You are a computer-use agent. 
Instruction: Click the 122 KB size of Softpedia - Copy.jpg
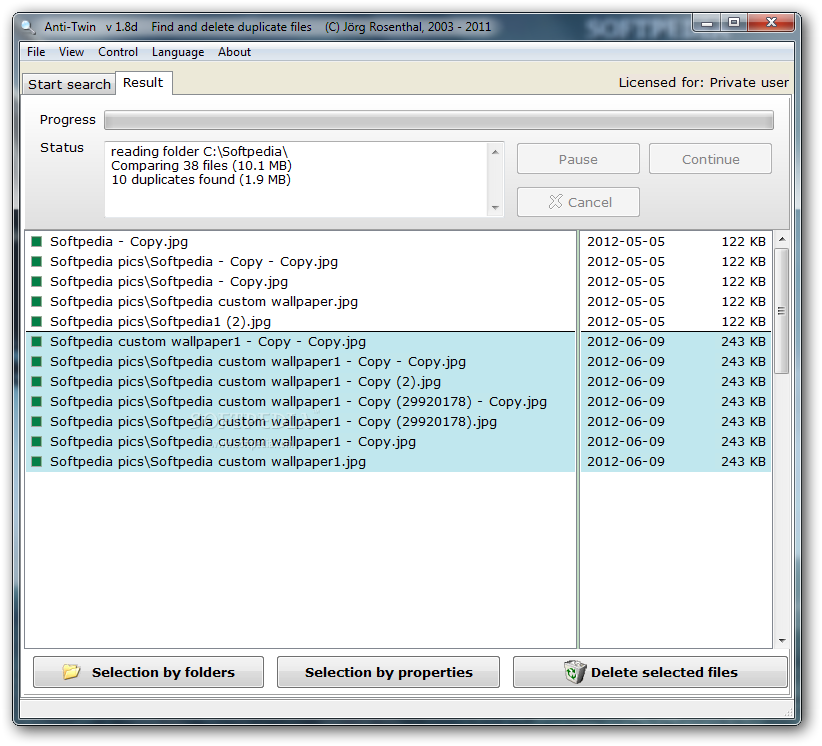coord(743,242)
